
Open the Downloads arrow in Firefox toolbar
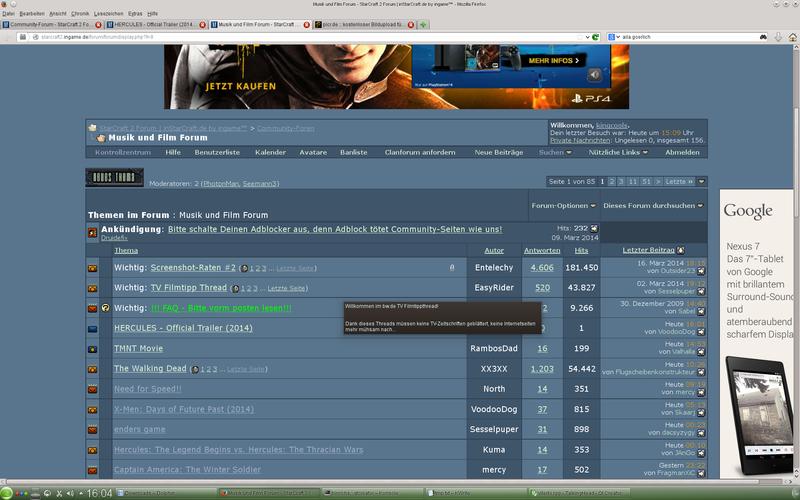click(x=778, y=37)
